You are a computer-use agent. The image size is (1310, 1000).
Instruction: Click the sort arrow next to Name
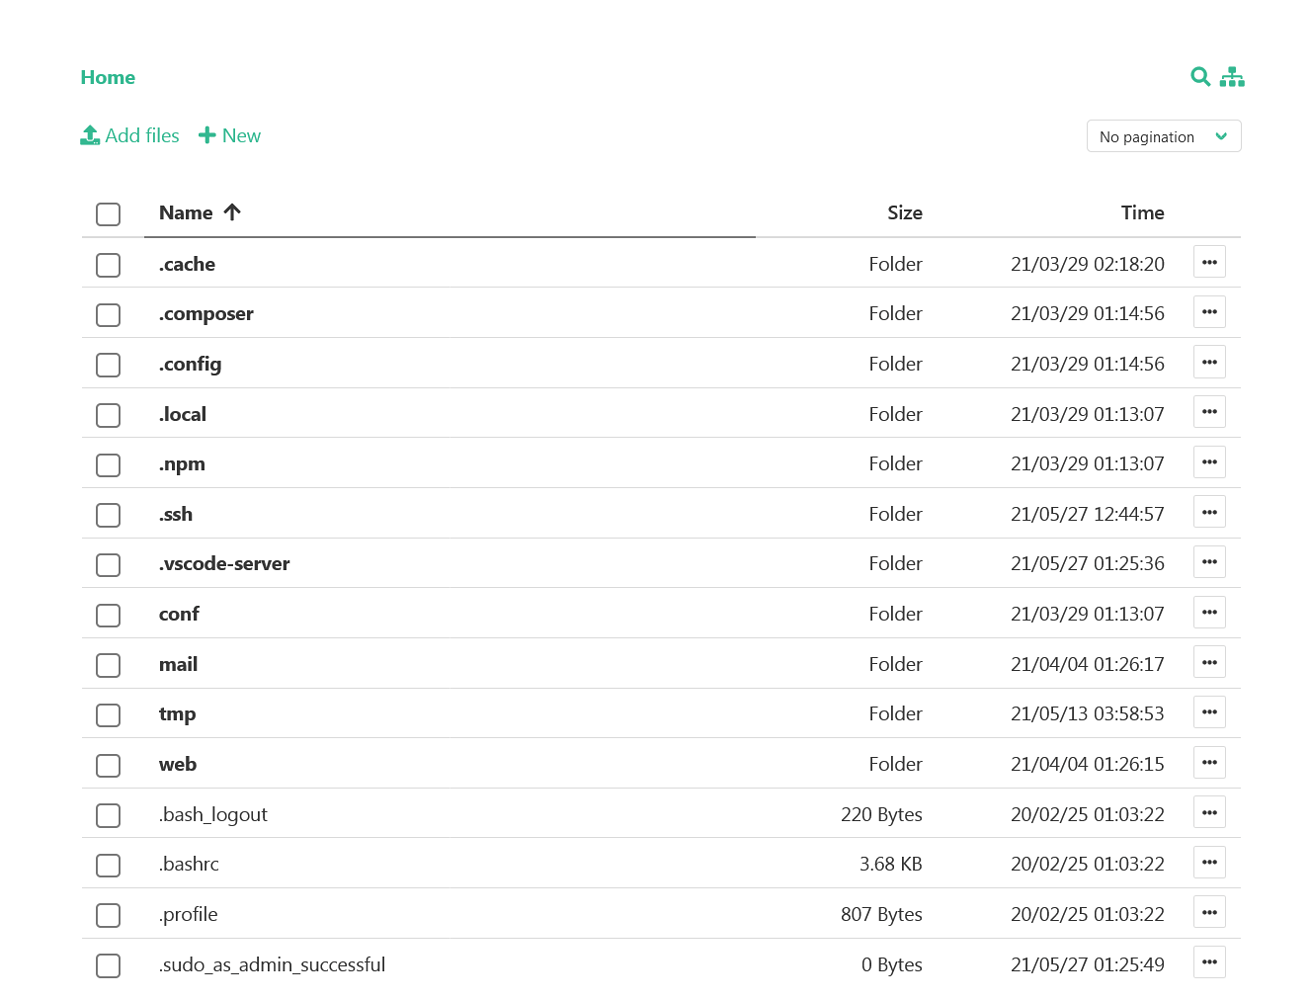click(x=231, y=212)
